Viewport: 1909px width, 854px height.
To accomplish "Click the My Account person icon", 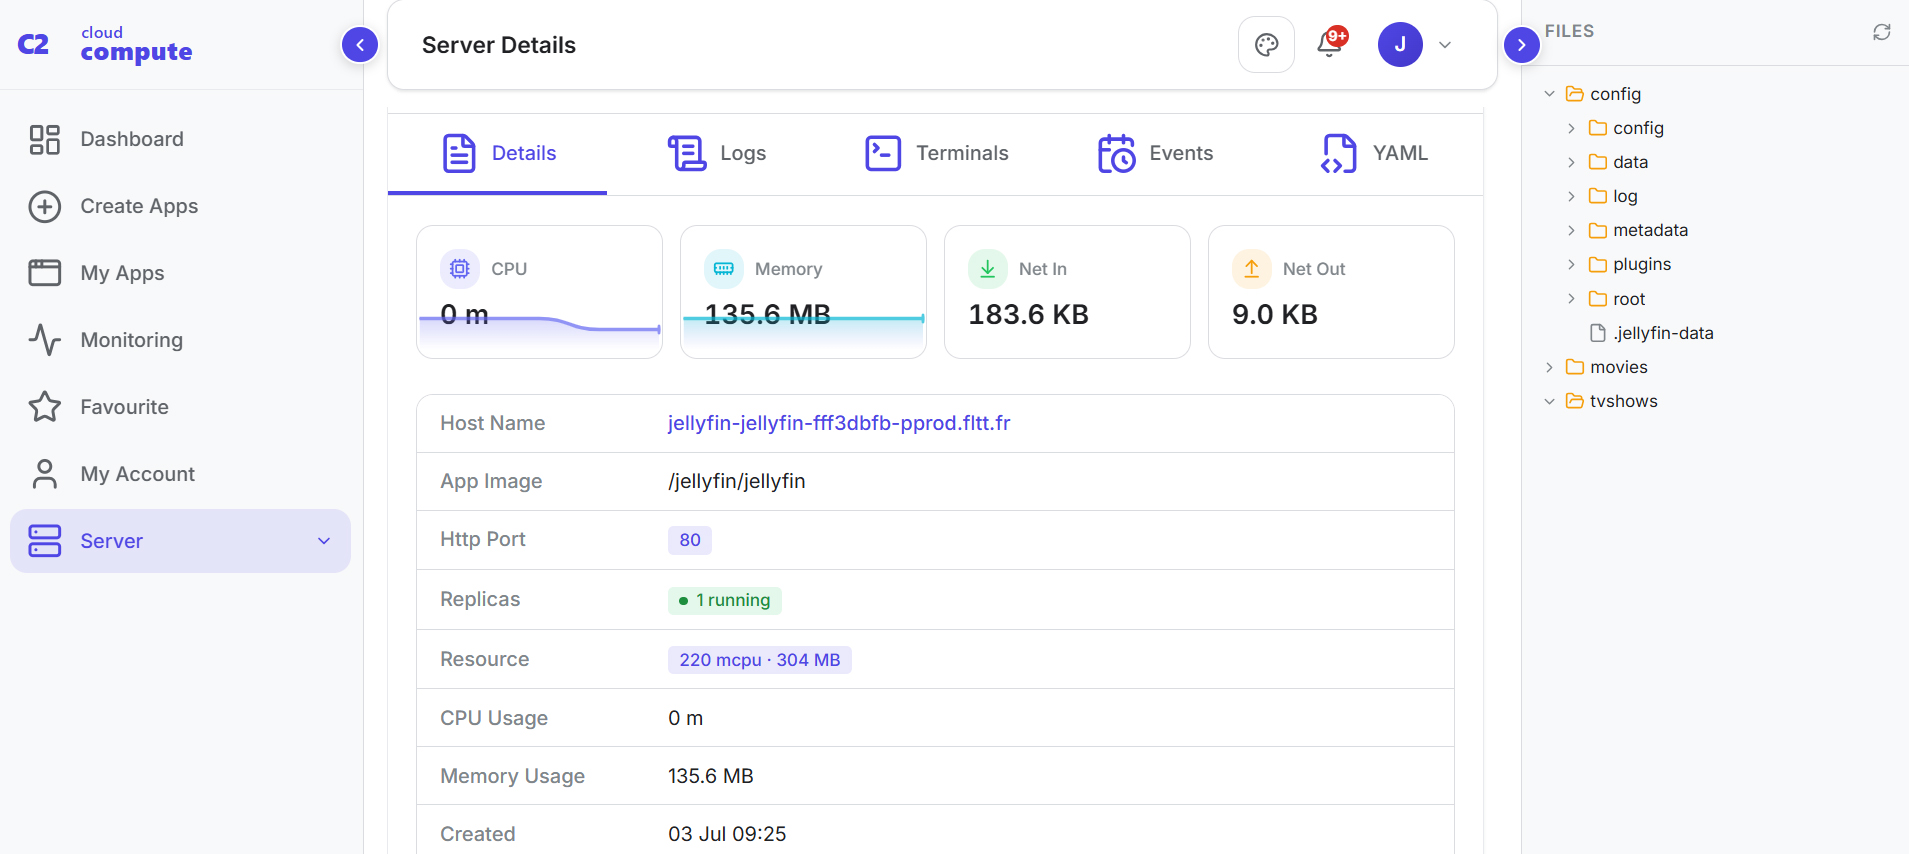I will click(x=45, y=474).
